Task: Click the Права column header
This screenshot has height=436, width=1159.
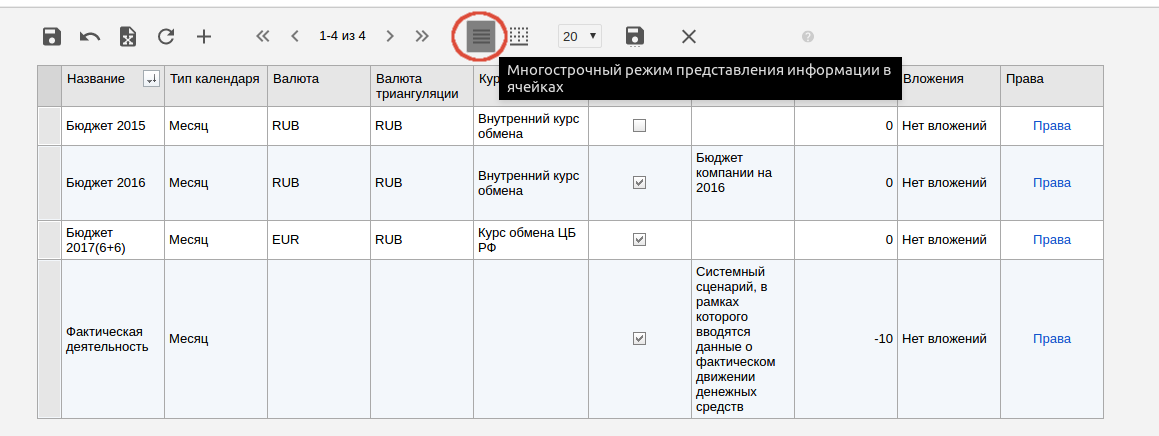Action: click(x=1052, y=86)
